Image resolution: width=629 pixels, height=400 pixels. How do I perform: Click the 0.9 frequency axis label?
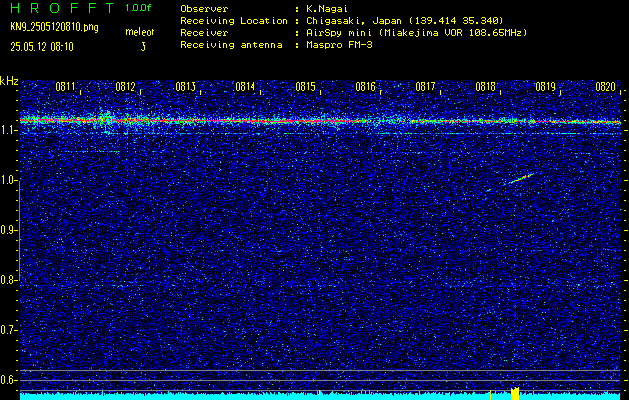[9, 230]
